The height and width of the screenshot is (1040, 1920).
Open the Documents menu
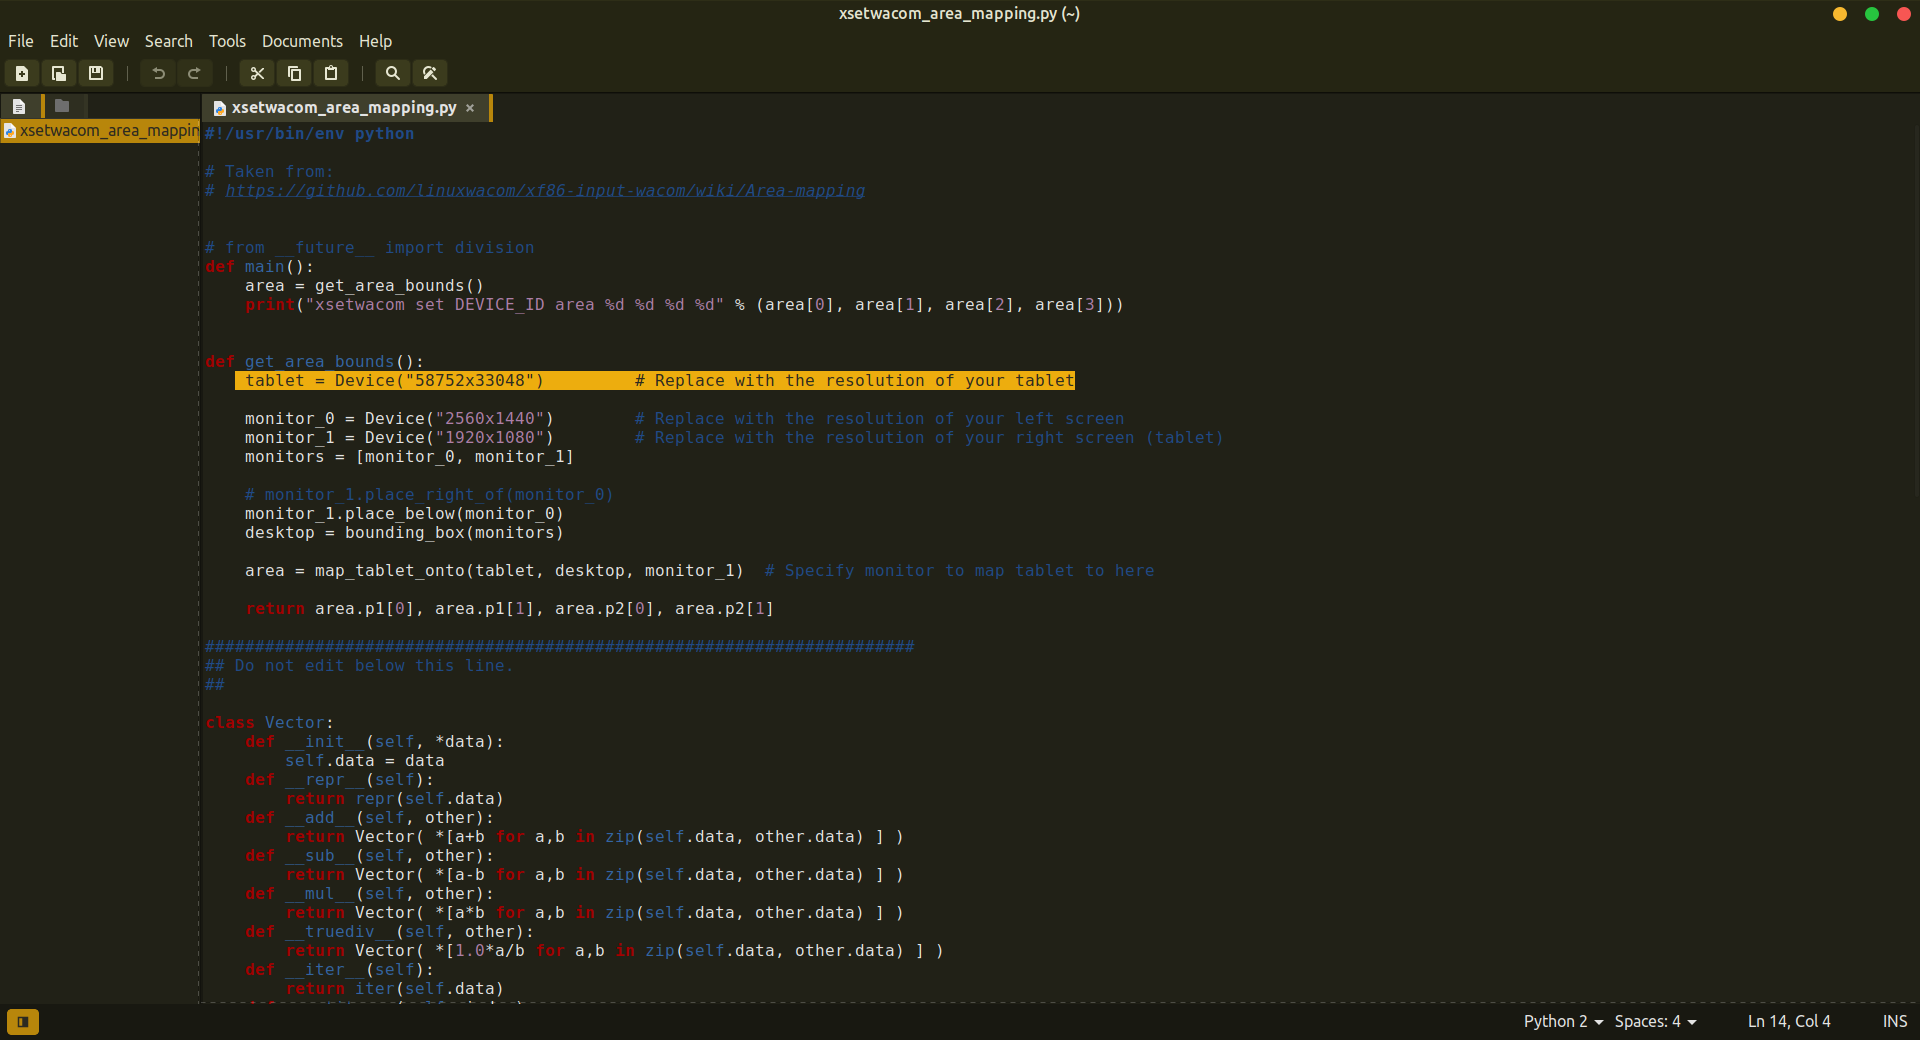[302, 41]
